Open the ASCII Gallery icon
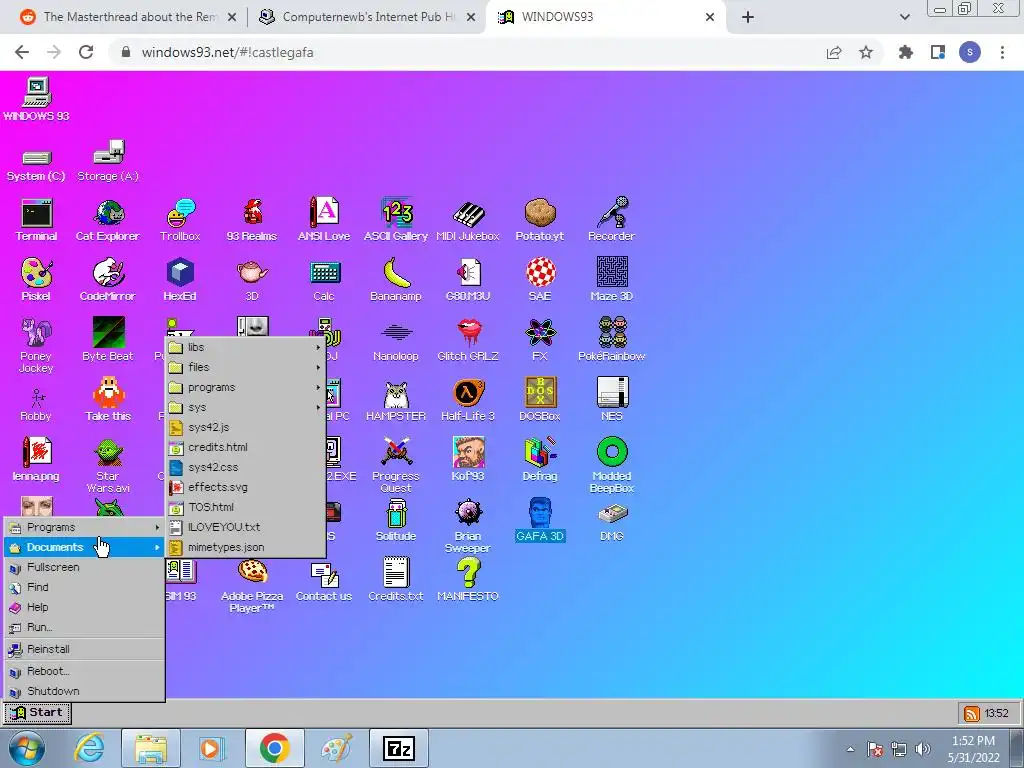 pos(396,220)
